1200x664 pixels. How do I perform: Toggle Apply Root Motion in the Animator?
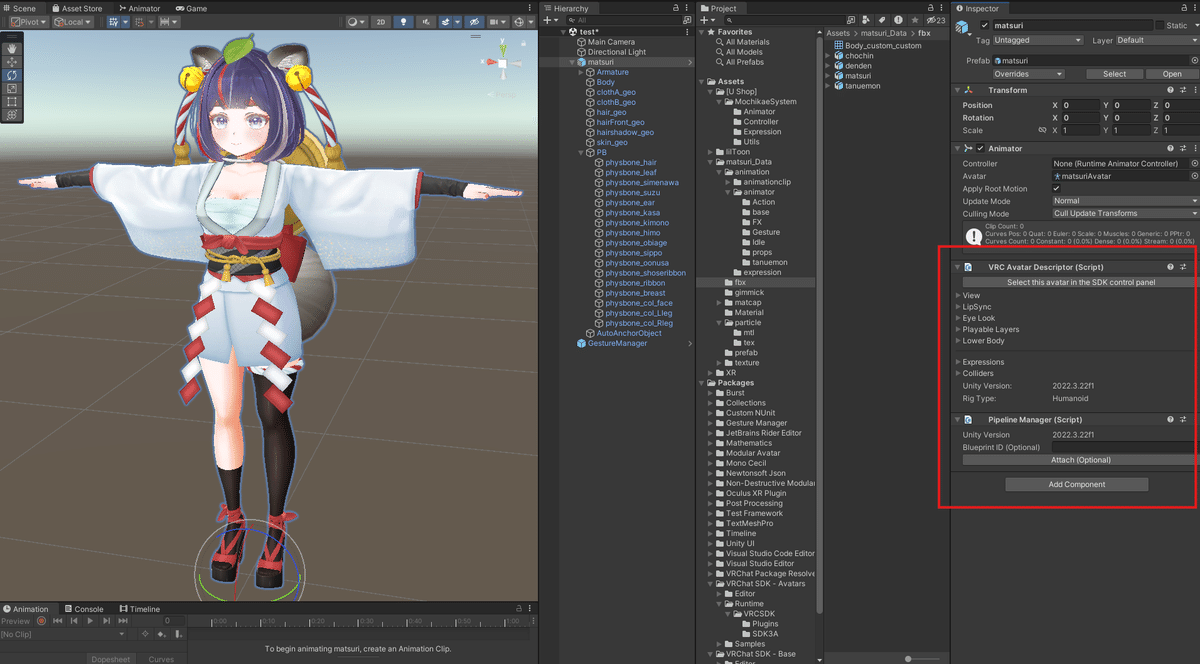click(1056, 188)
